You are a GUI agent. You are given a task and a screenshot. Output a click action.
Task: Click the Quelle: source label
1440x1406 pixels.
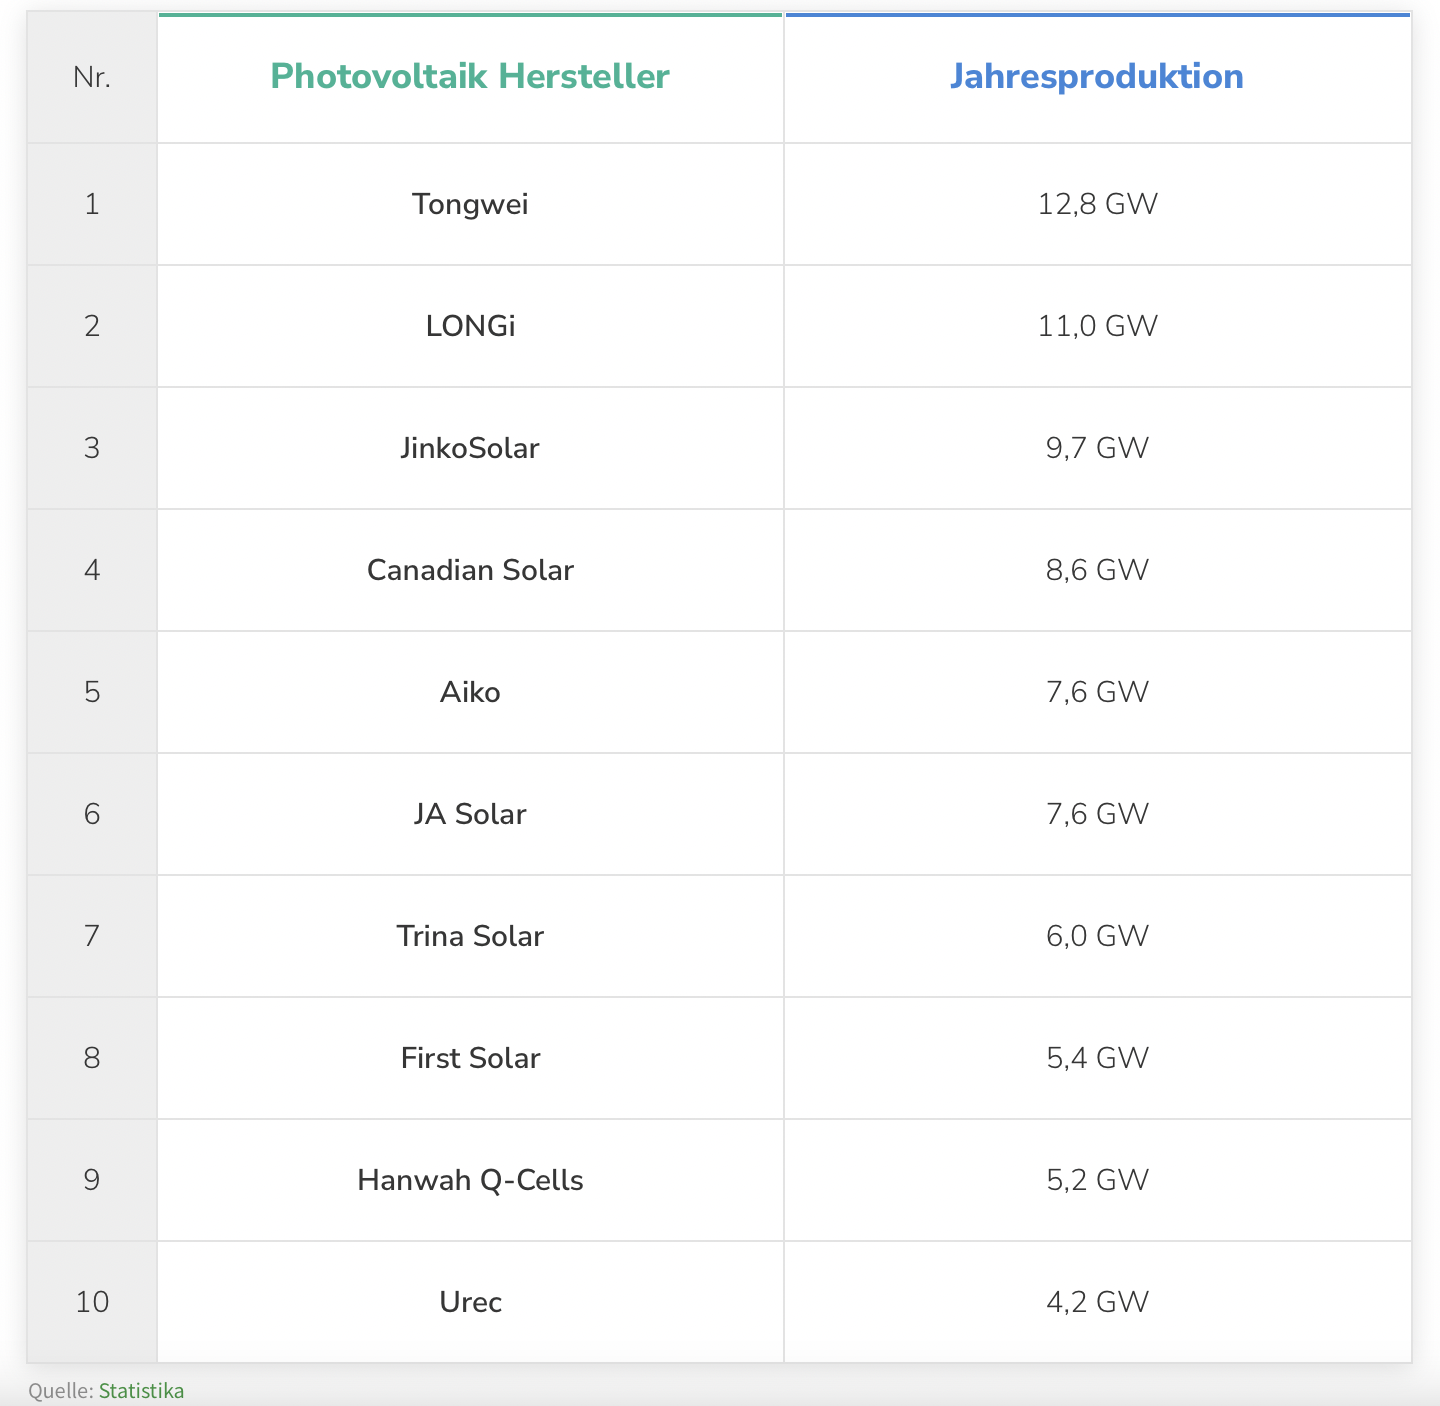[61, 1391]
